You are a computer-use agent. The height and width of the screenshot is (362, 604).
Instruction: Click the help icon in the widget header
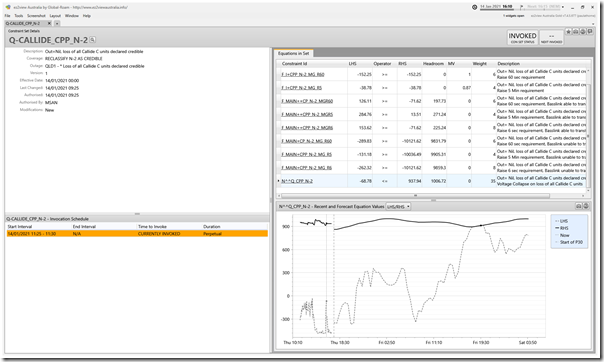tap(582, 32)
